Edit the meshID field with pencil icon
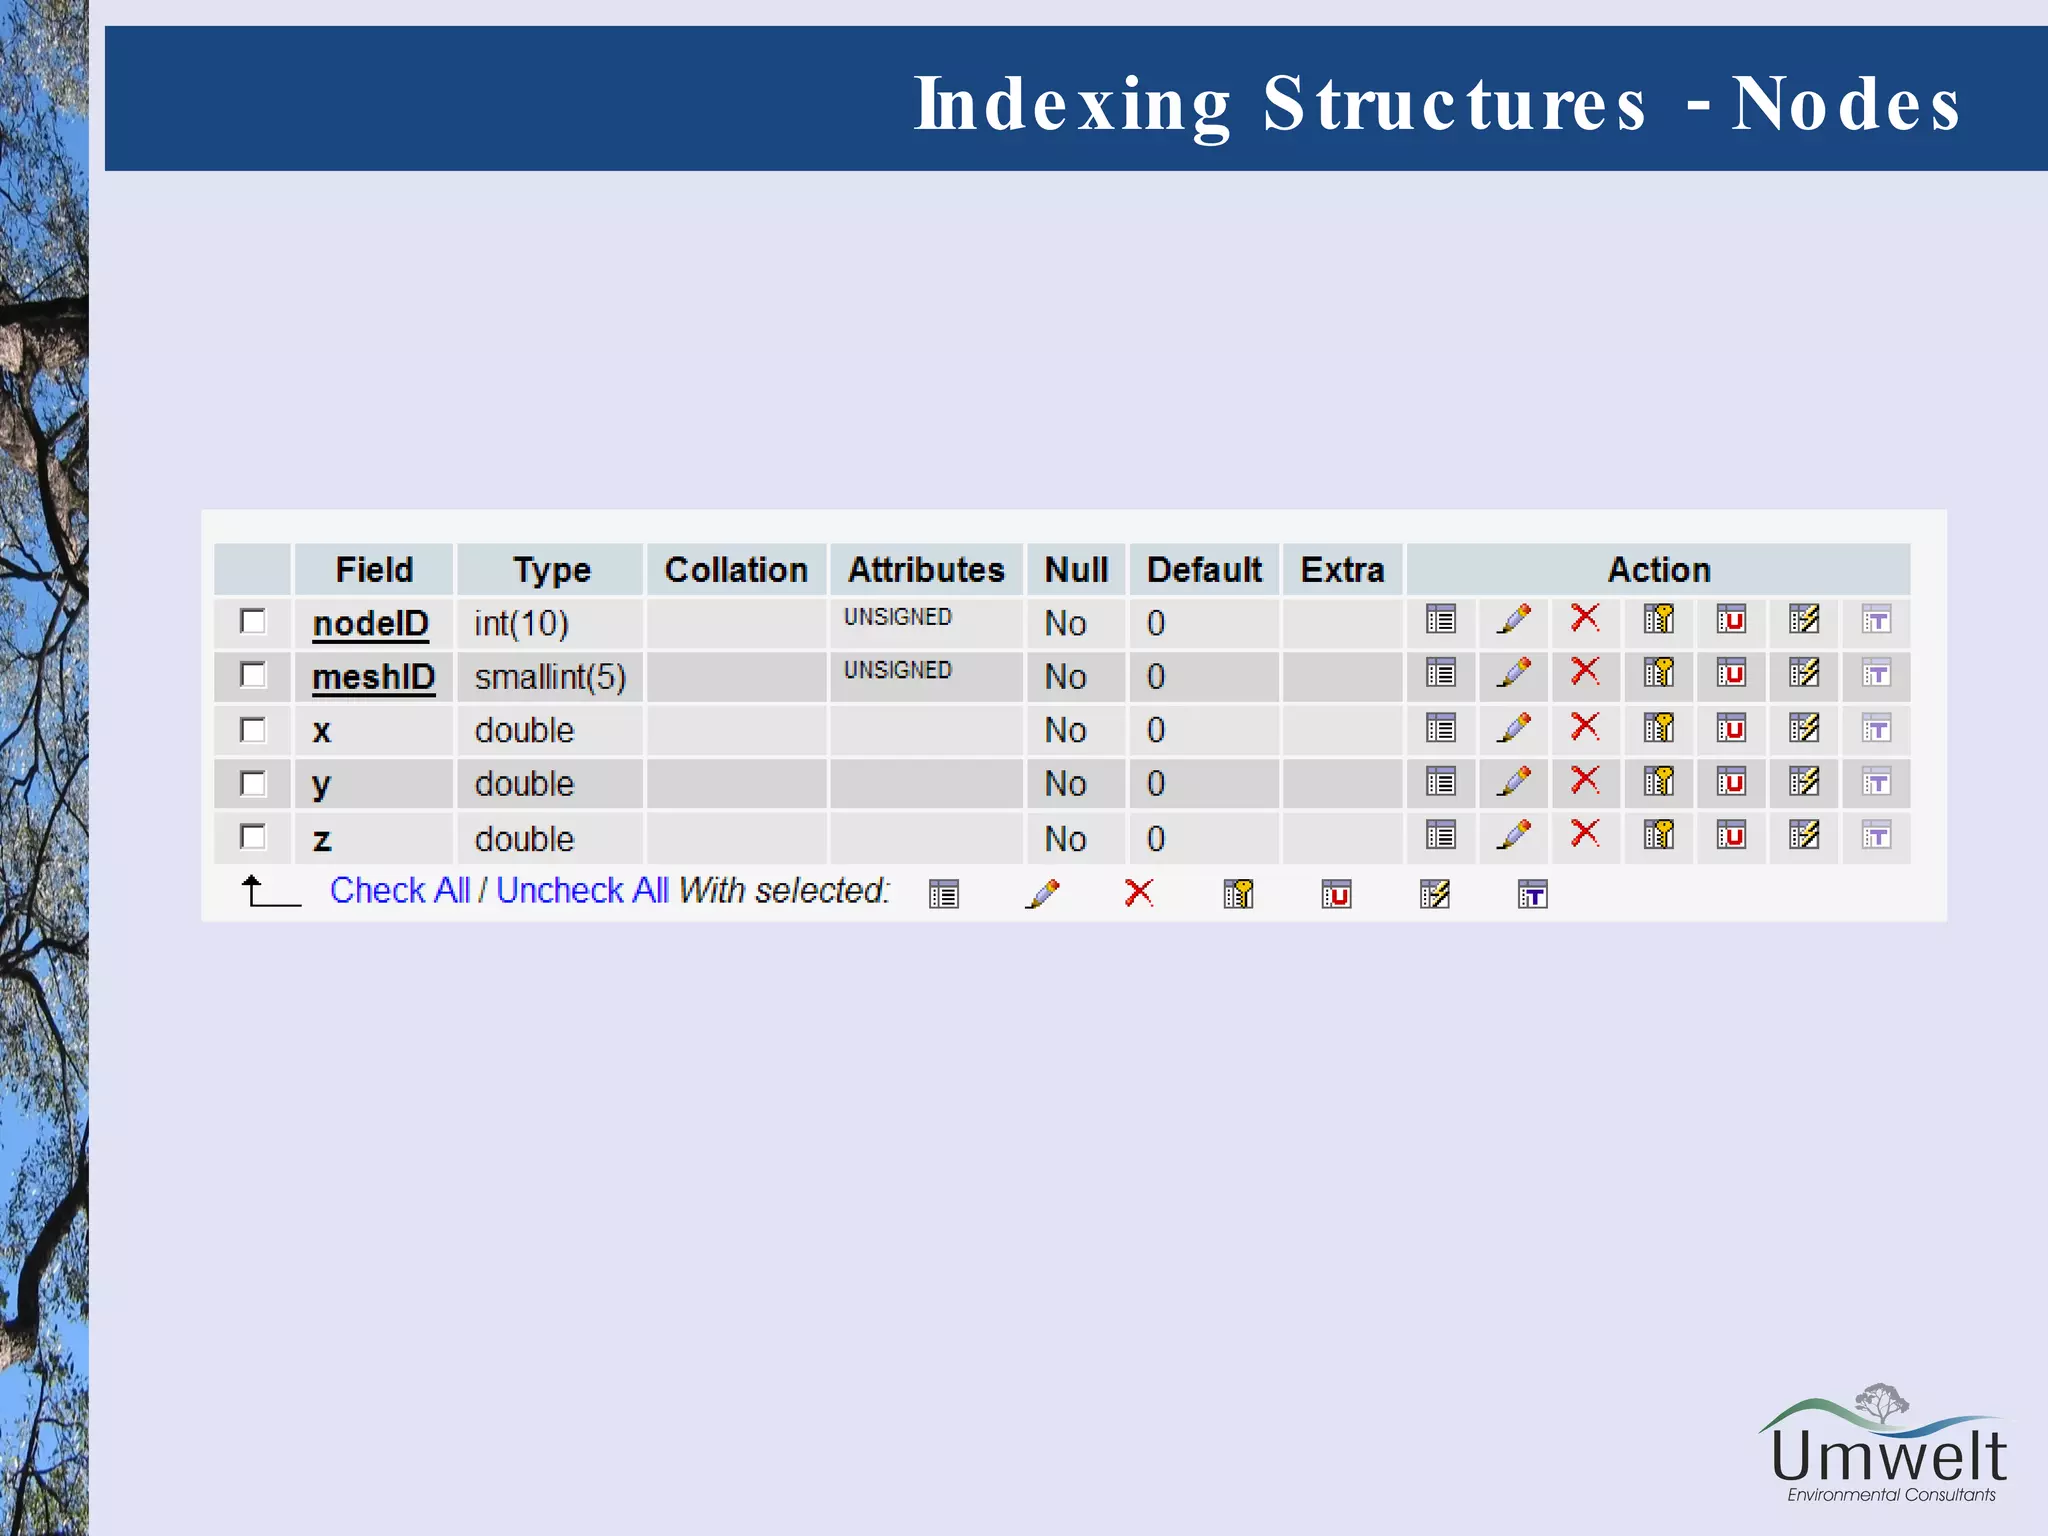Viewport: 2048px width, 1536px height. tap(1514, 672)
